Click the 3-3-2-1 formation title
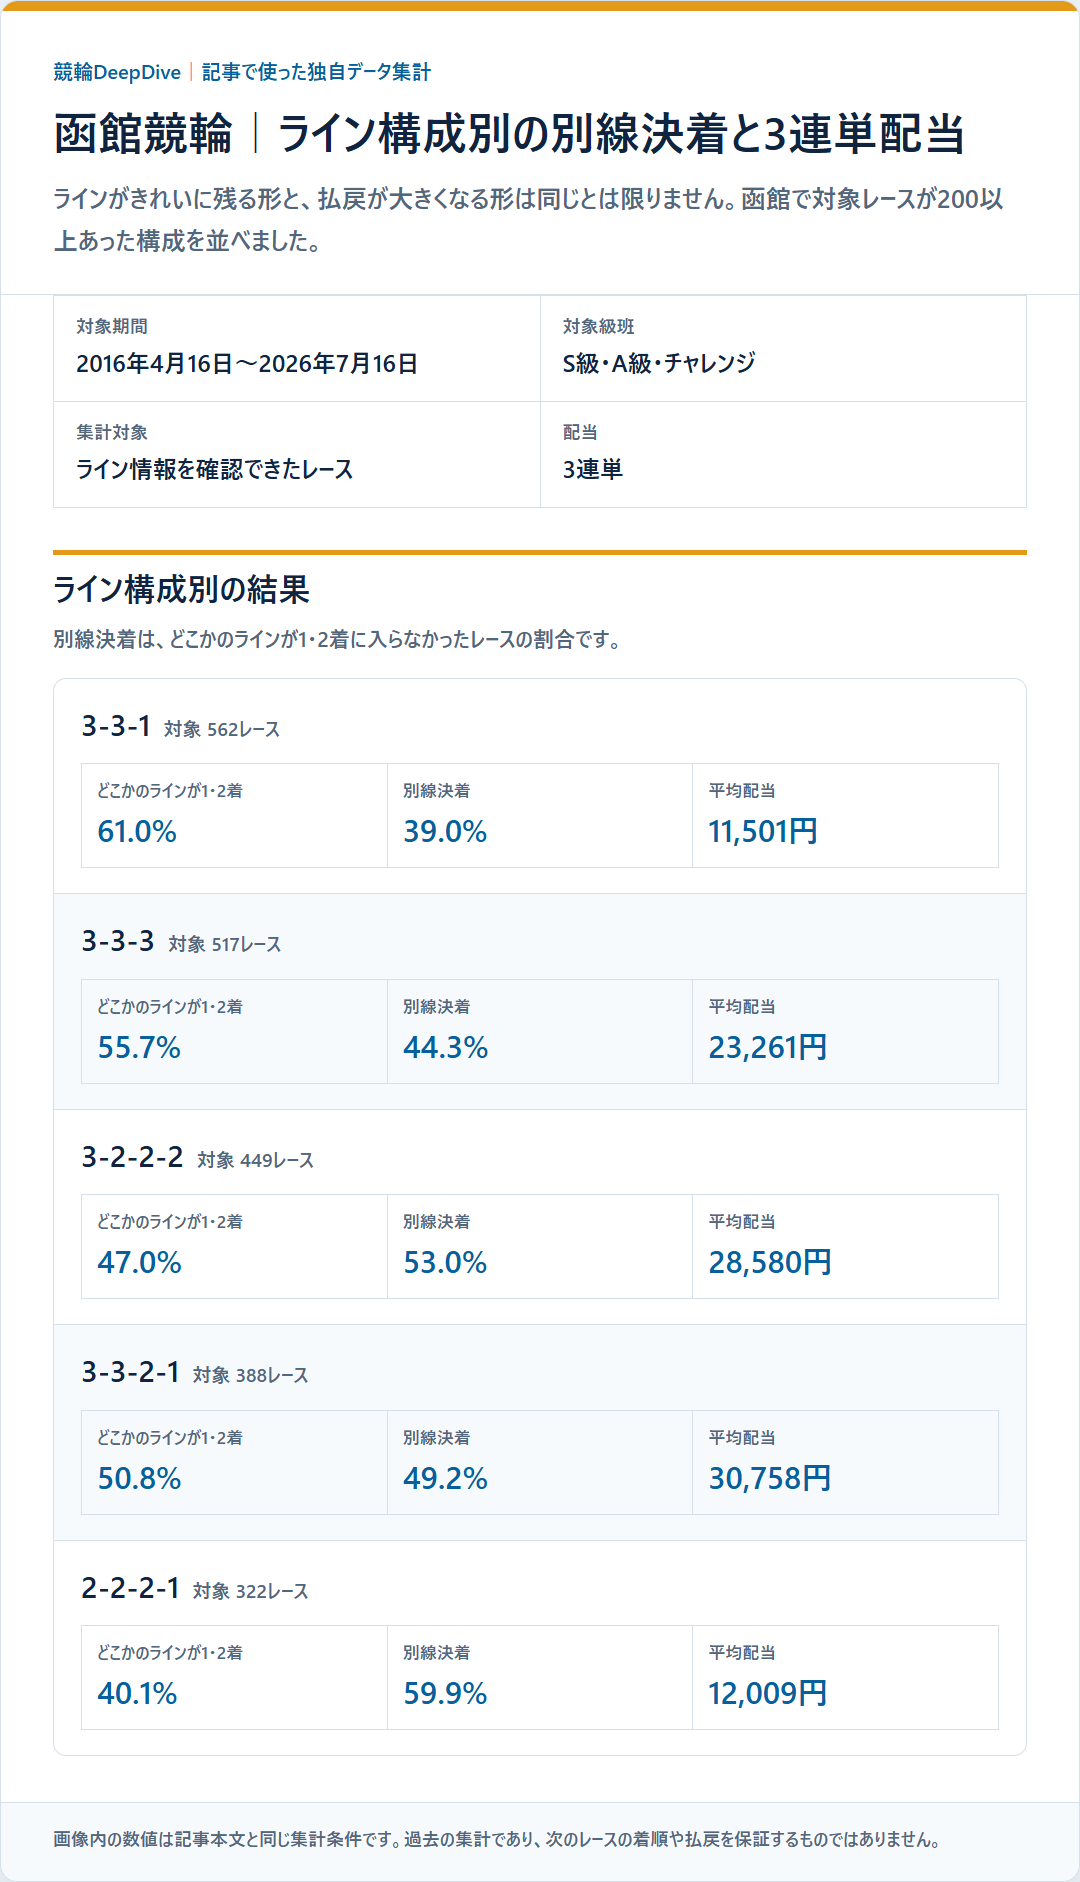 (x=130, y=1372)
